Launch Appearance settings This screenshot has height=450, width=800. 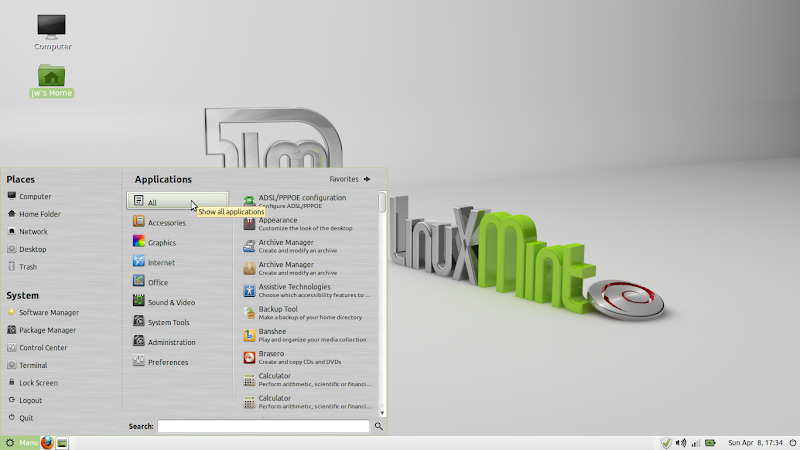(x=308, y=223)
